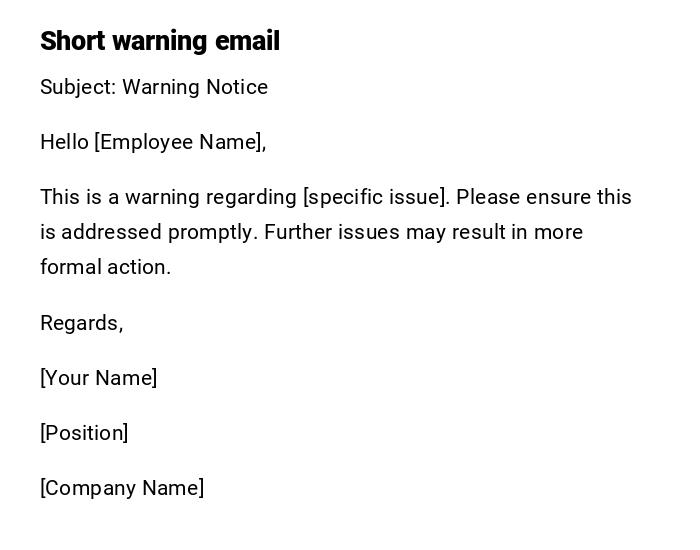The image size is (700, 550).
Task: Click the word "Subject:" in the subject line
Action: tap(78, 87)
